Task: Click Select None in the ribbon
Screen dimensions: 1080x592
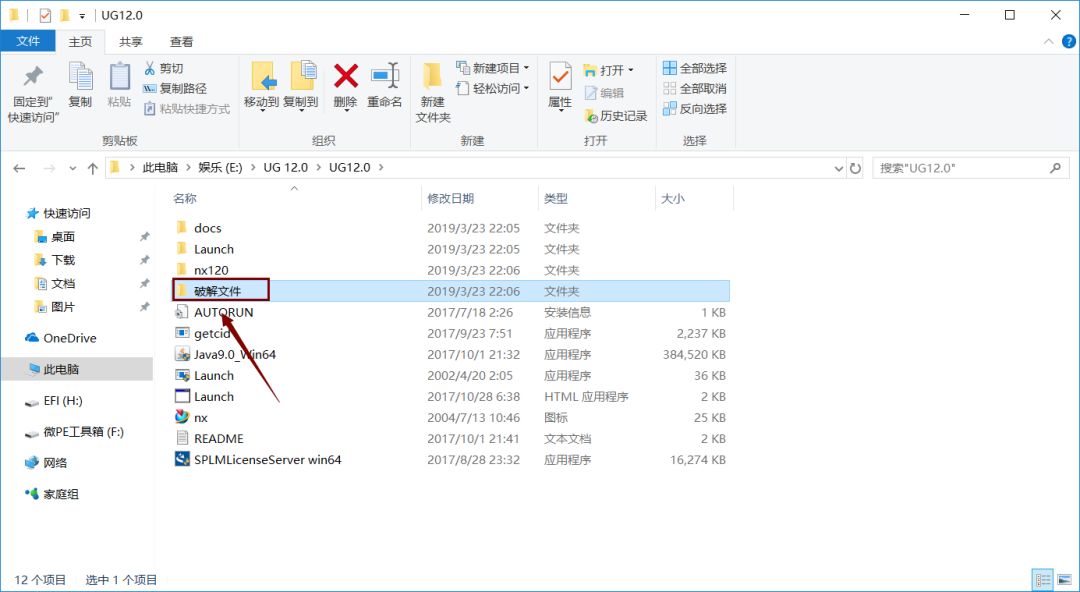Action: click(x=695, y=88)
